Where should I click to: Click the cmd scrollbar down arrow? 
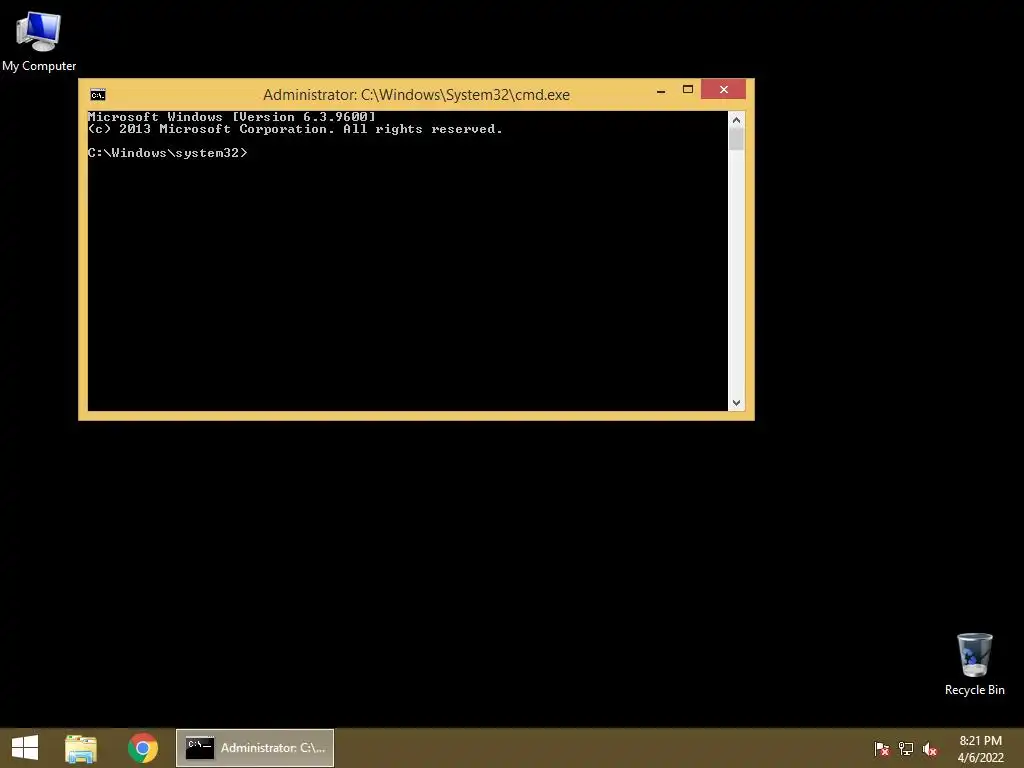tap(737, 403)
